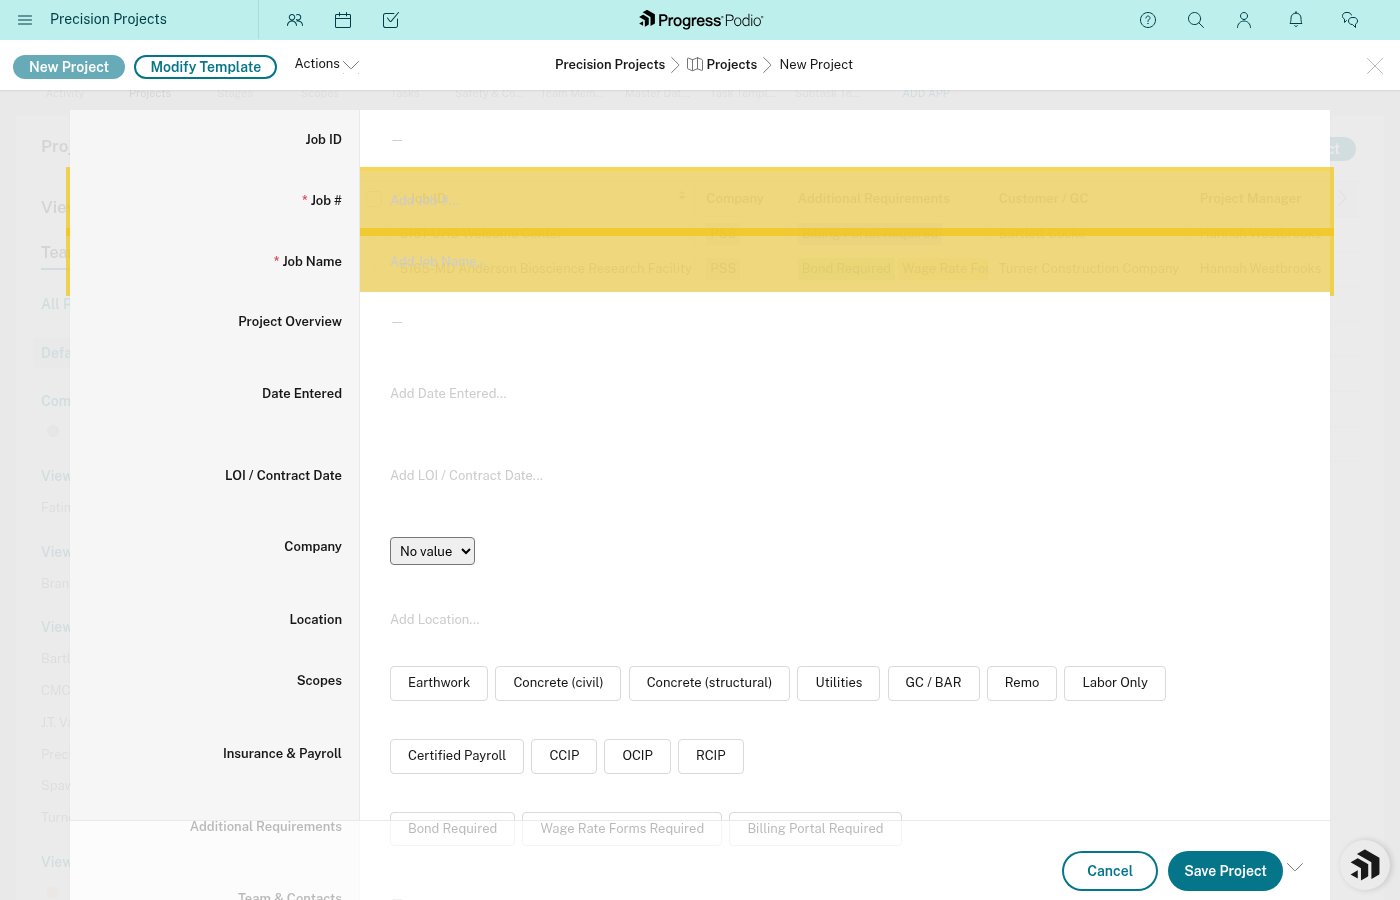
Task: Open the chevron next to Save Project
Action: (x=1295, y=866)
